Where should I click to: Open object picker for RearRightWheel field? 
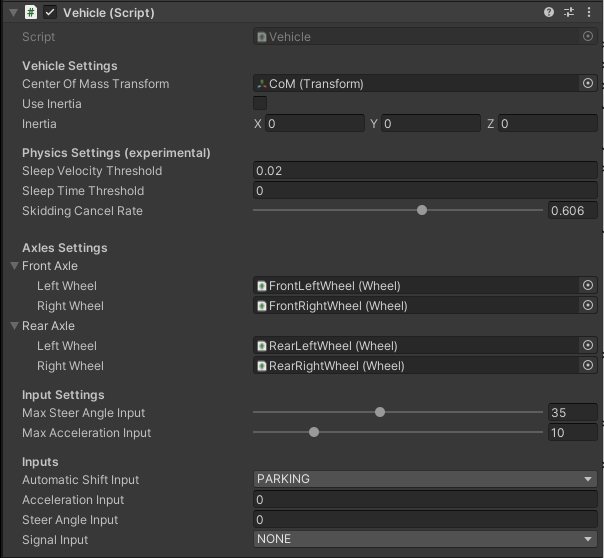point(588,366)
